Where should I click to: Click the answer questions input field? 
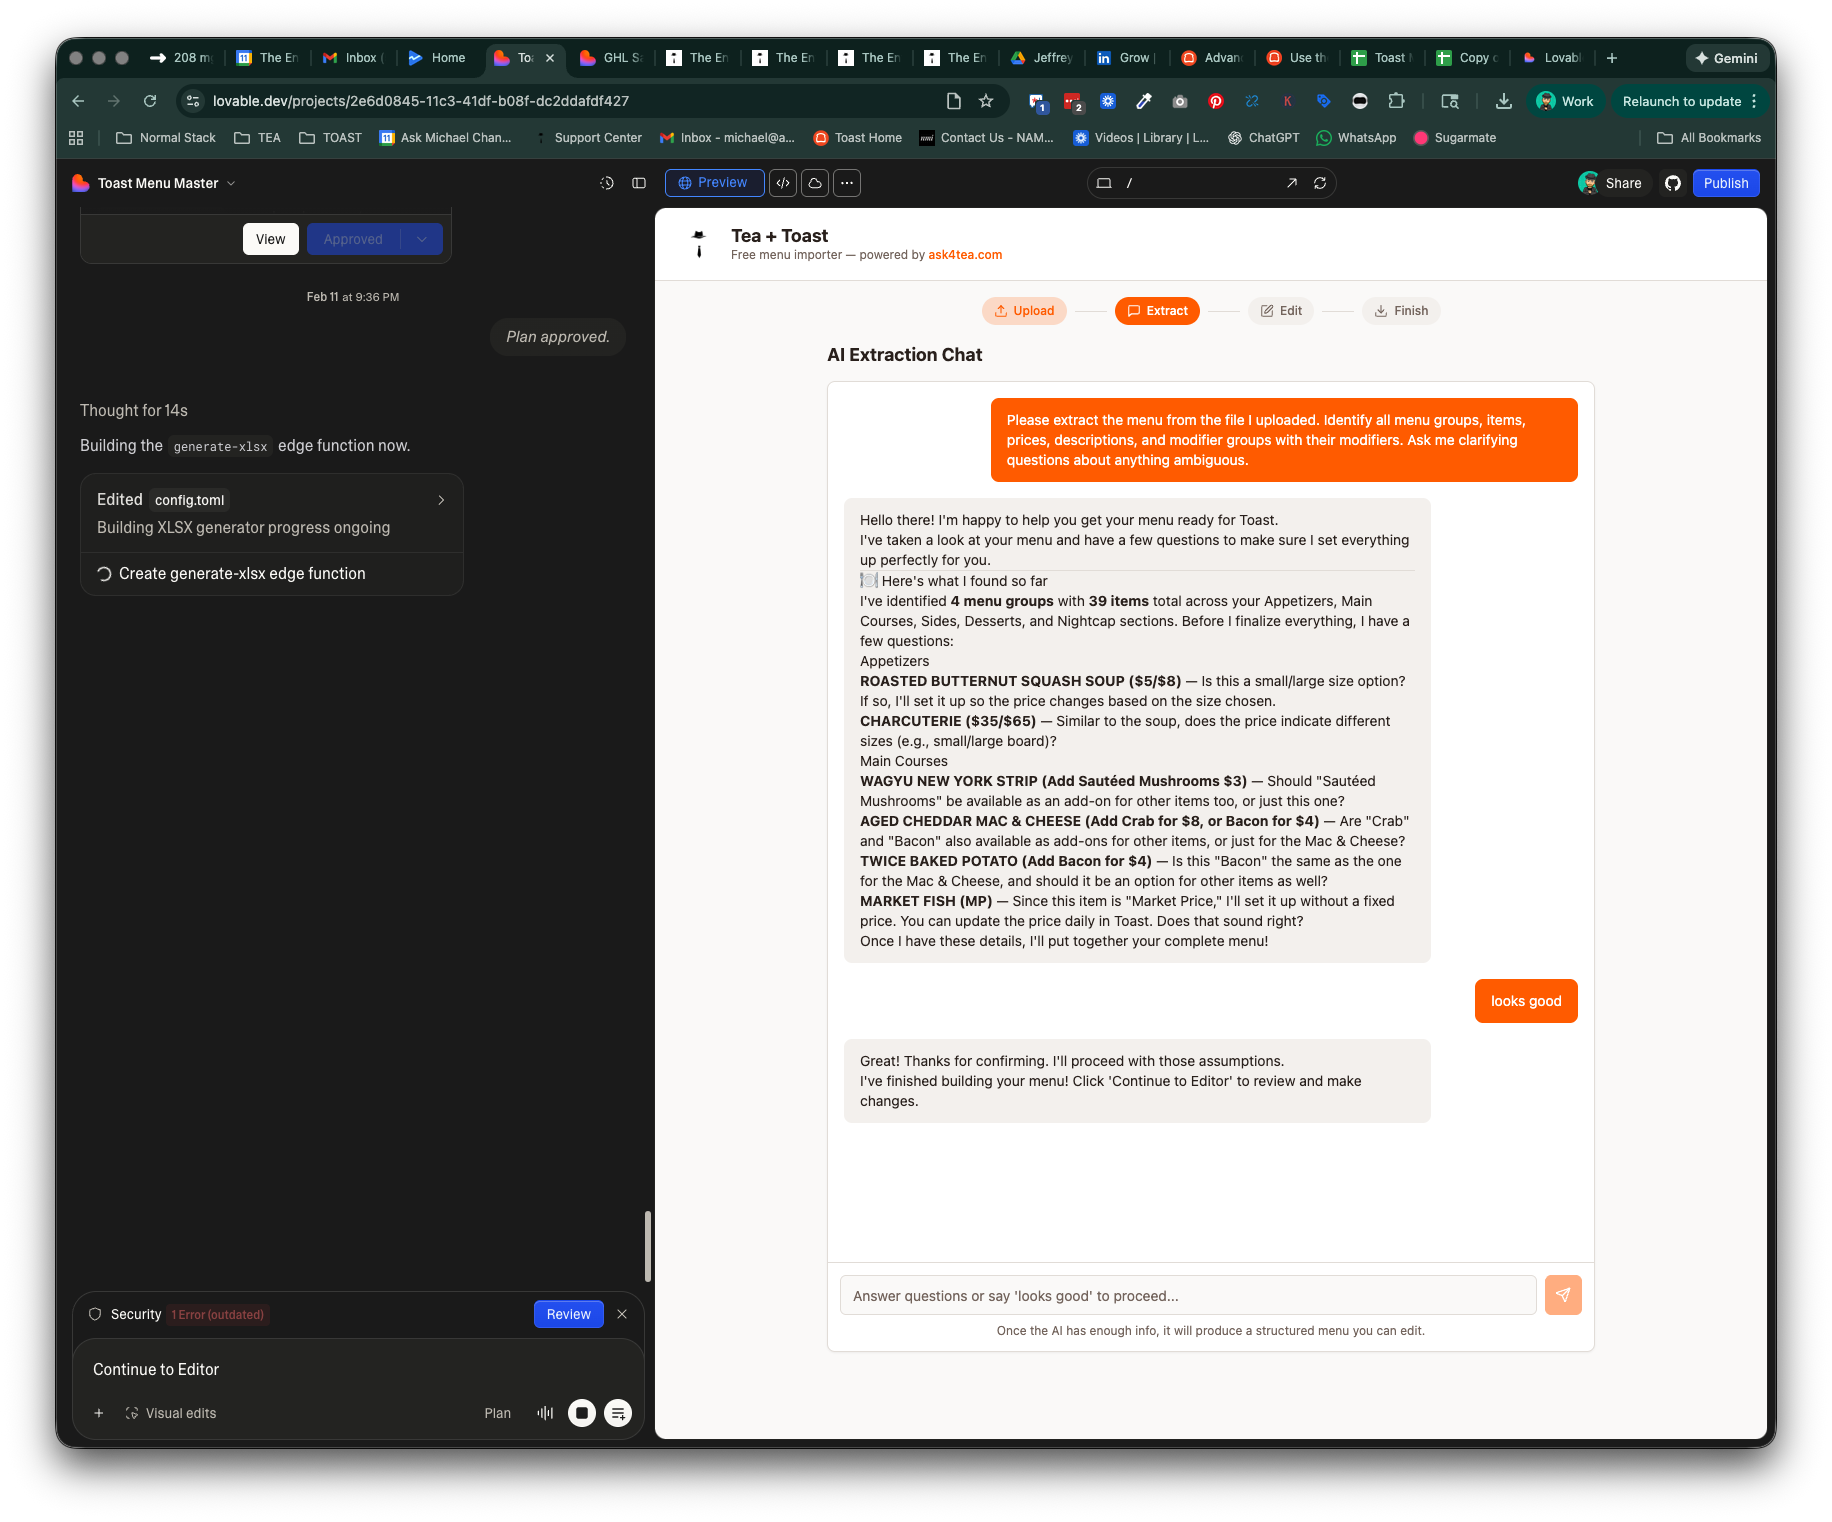click(x=1188, y=1296)
